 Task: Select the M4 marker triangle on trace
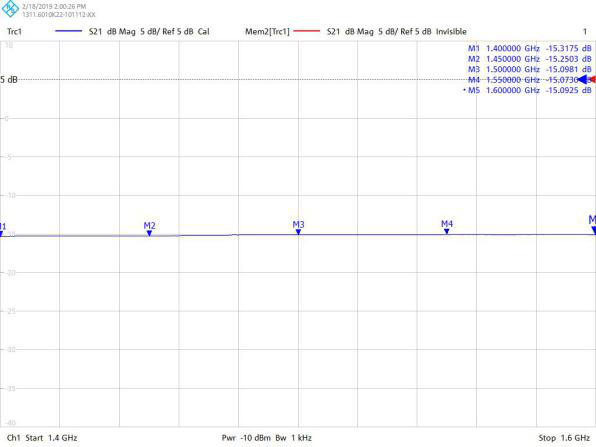447,231
